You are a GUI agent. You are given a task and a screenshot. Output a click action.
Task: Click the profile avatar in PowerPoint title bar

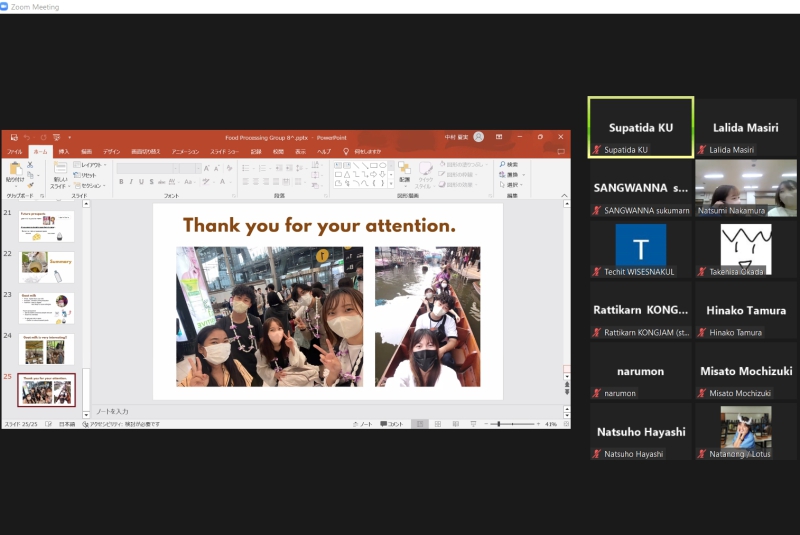tap(478, 137)
